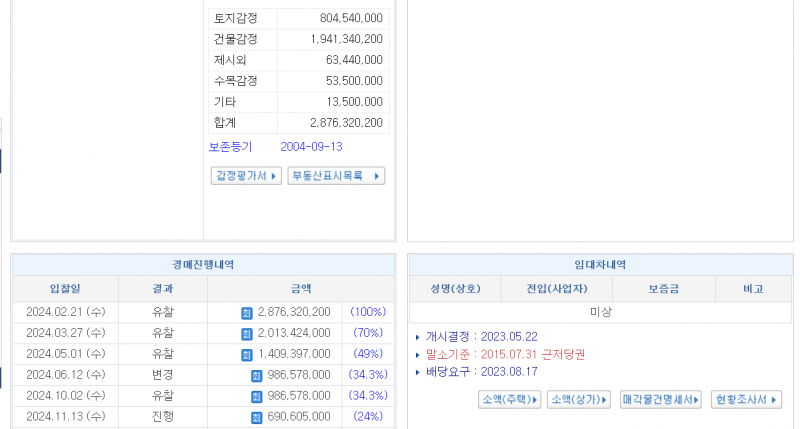Open the 감정평가서 appraisal report

coord(246,176)
